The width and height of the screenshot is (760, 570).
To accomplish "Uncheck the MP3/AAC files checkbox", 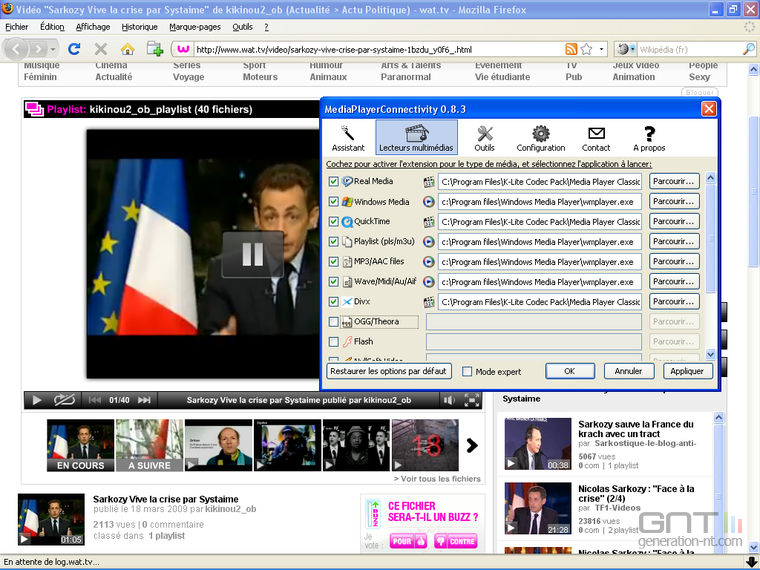I will click(x=333, y=262).
